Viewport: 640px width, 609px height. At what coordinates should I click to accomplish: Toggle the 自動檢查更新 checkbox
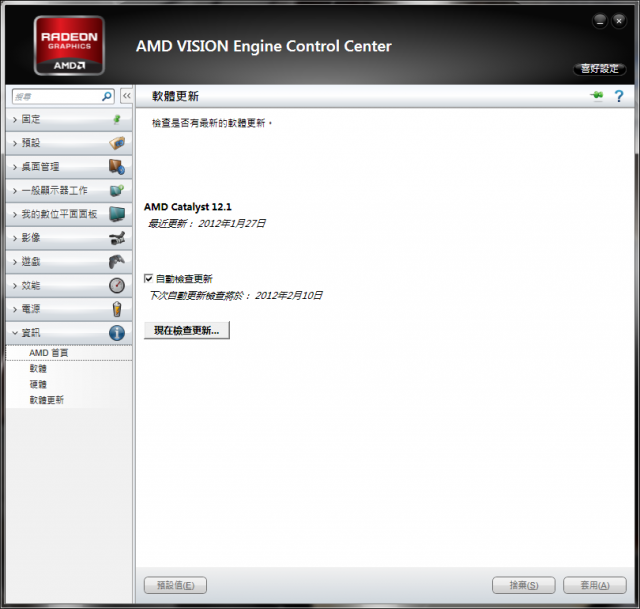click(148, 278)
